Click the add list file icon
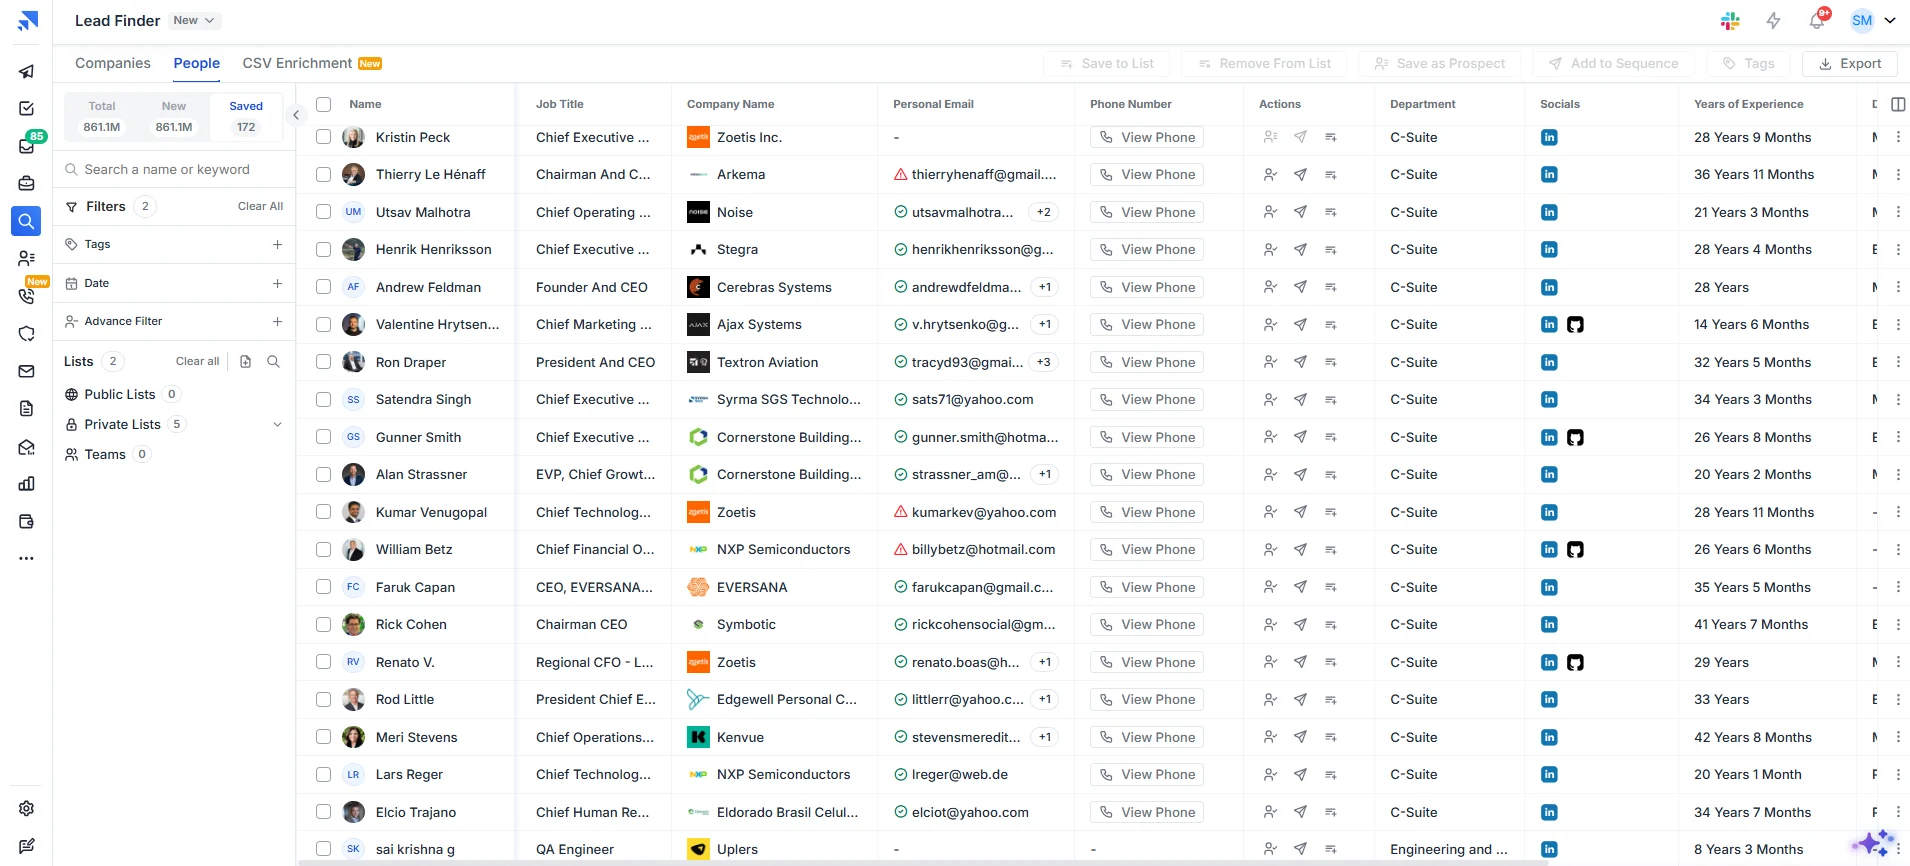Image resolution: width=1910 pixels, height=866 pixels. 246,361
